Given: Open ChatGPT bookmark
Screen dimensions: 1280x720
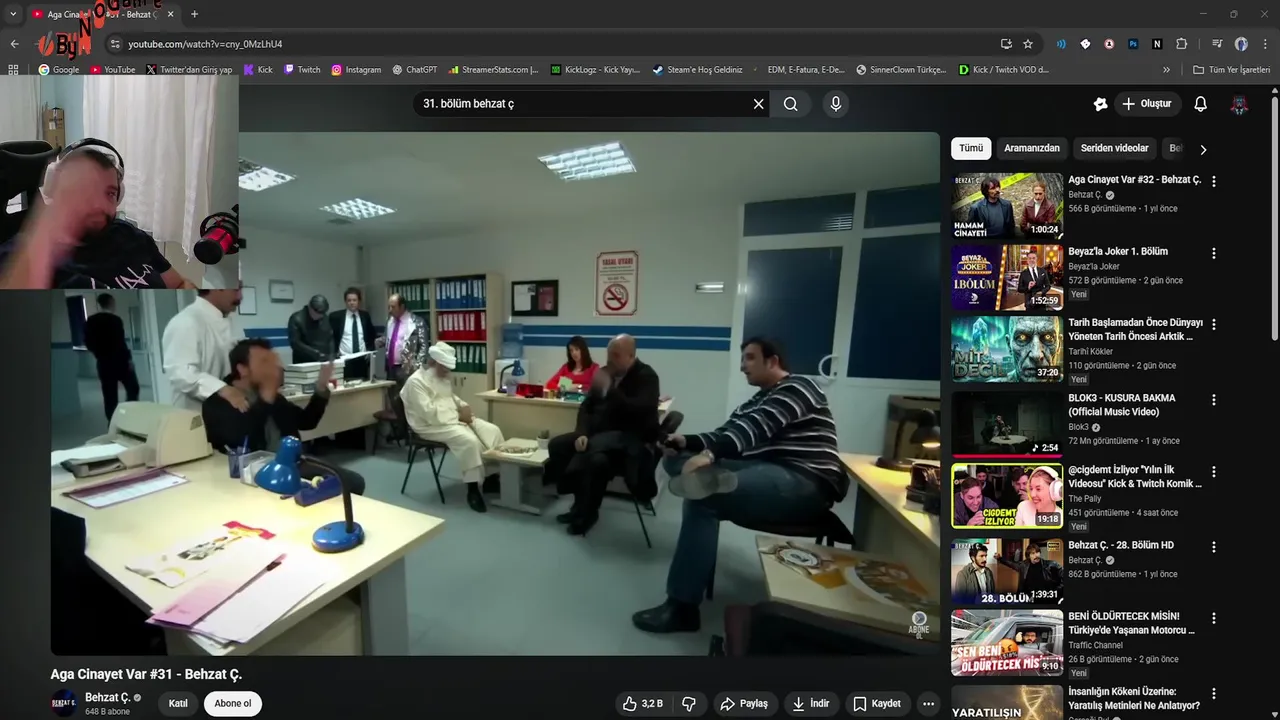Looking at the screenshot, I should 415,70.
